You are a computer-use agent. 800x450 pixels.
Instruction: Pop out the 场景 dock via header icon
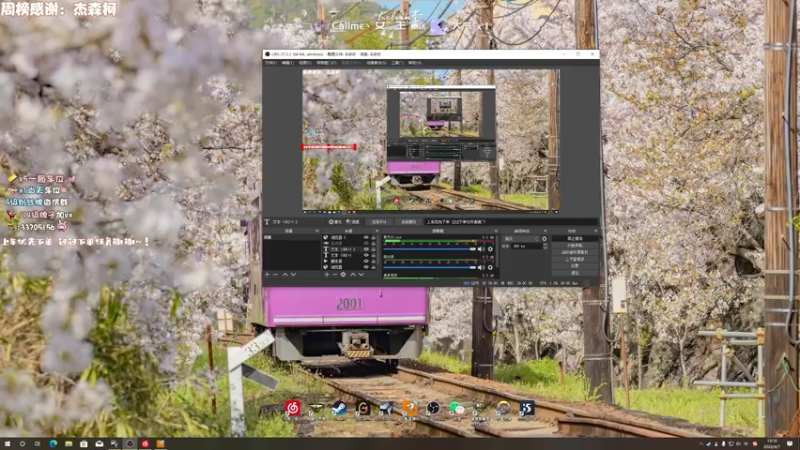tap(317, 231)
